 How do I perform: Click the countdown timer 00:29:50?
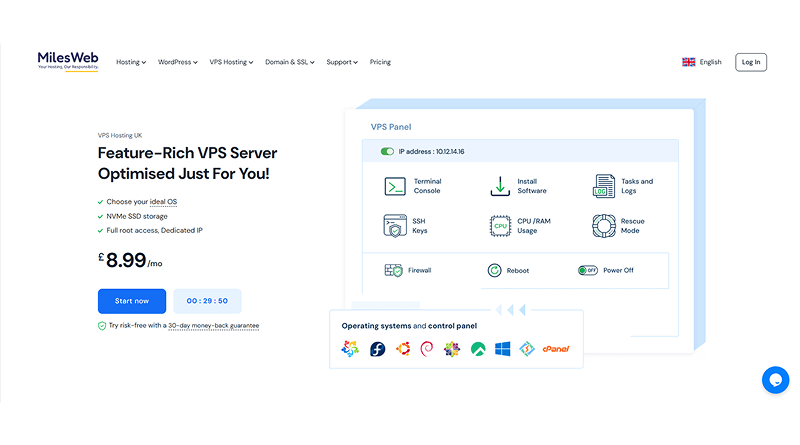click(x=207, y=301)
